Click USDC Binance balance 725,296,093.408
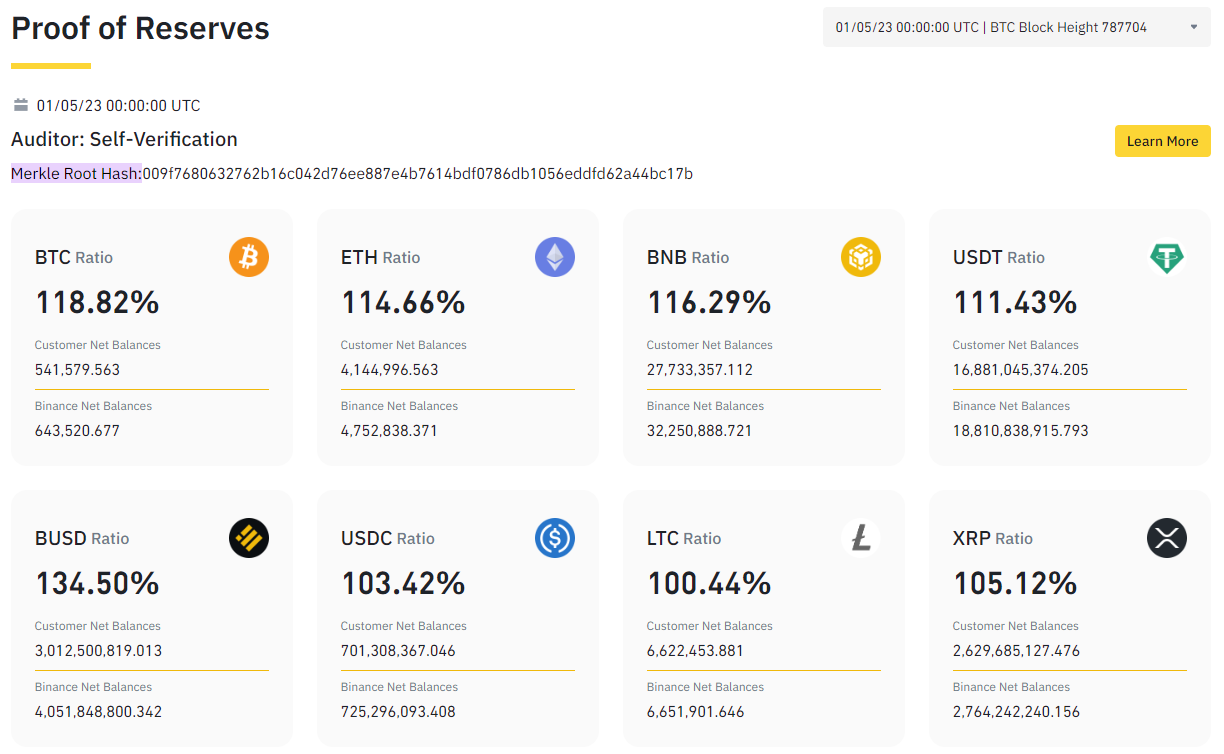1224x754 pixels. point(398,712)
